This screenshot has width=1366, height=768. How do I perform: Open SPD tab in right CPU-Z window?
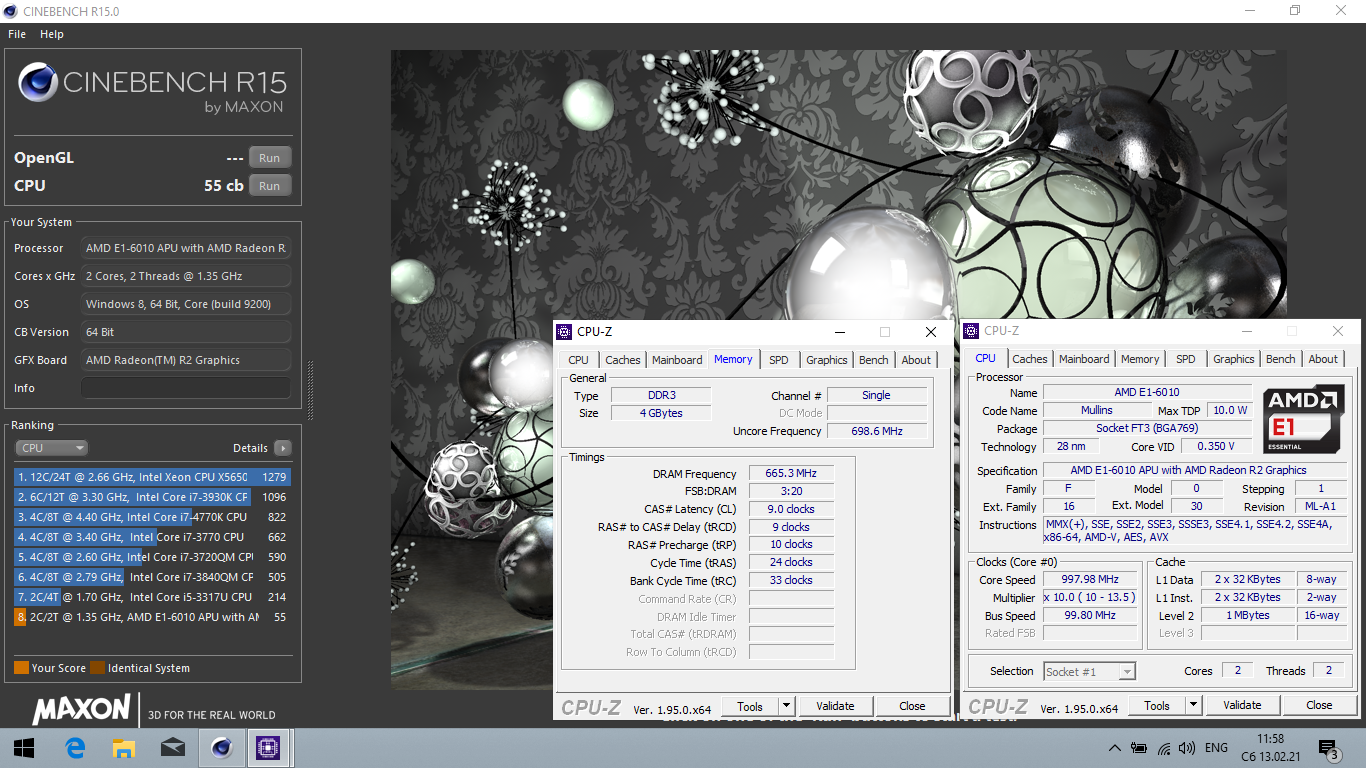(1186, 359)
